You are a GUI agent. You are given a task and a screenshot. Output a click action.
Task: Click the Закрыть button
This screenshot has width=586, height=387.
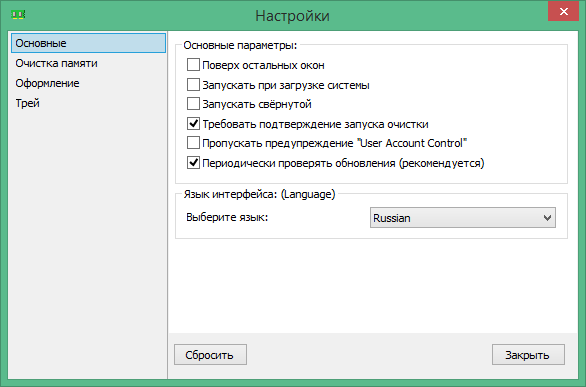(528, 355)
